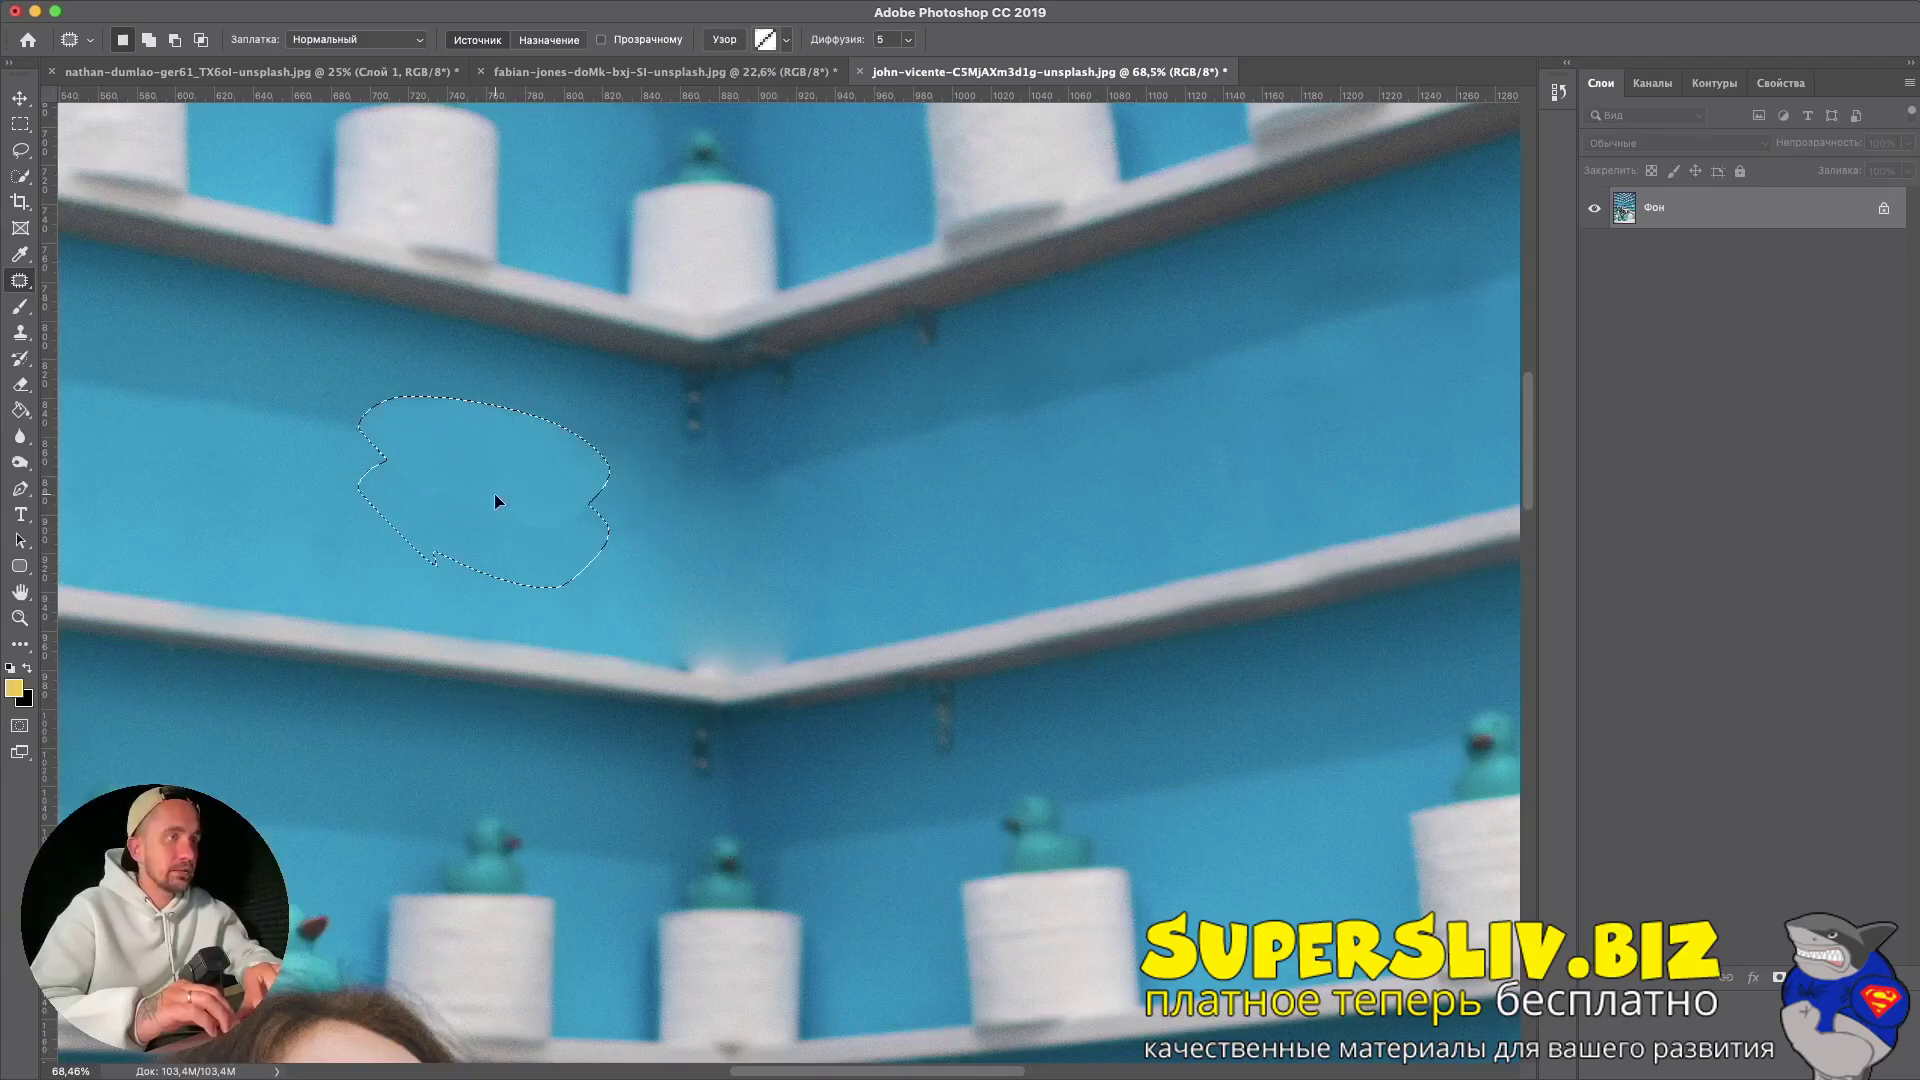
Task: Select the Zoom tool
Action: pyautogui.click(x=20, y=618)
